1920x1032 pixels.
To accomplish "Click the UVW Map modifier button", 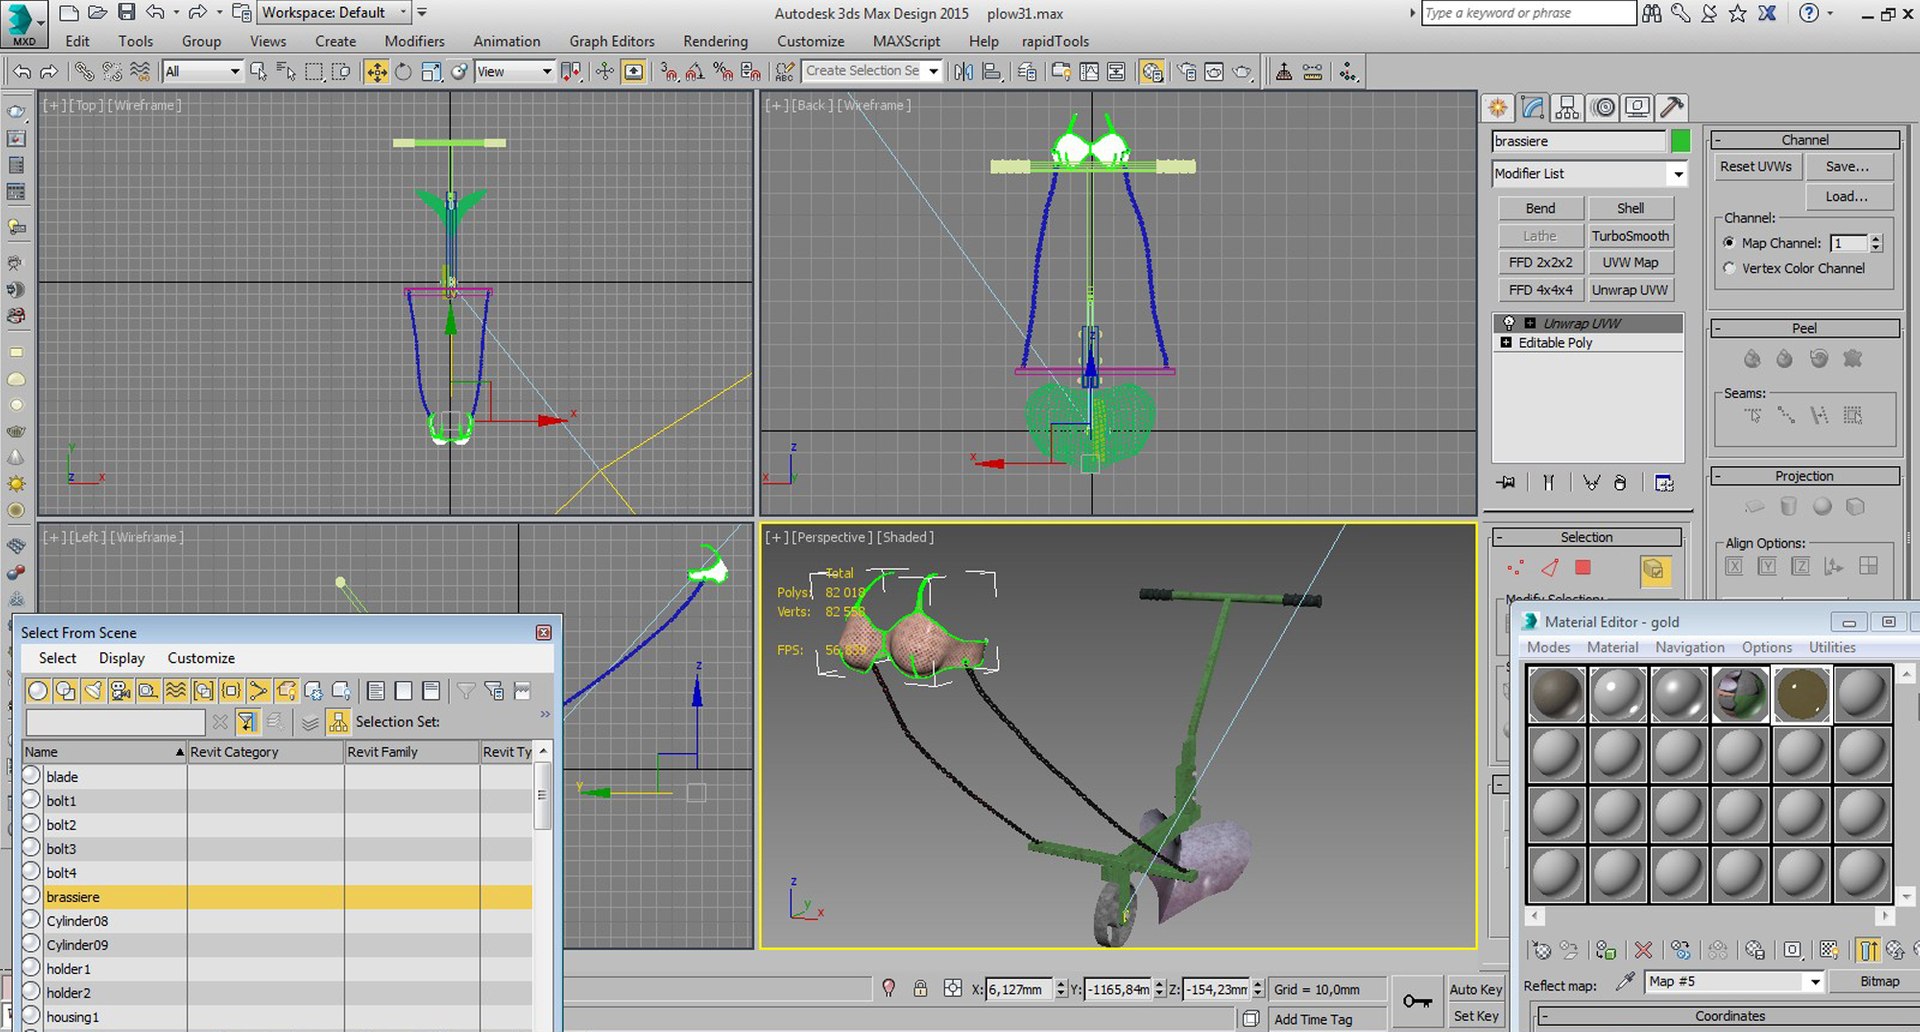I will pos(1630,263).
